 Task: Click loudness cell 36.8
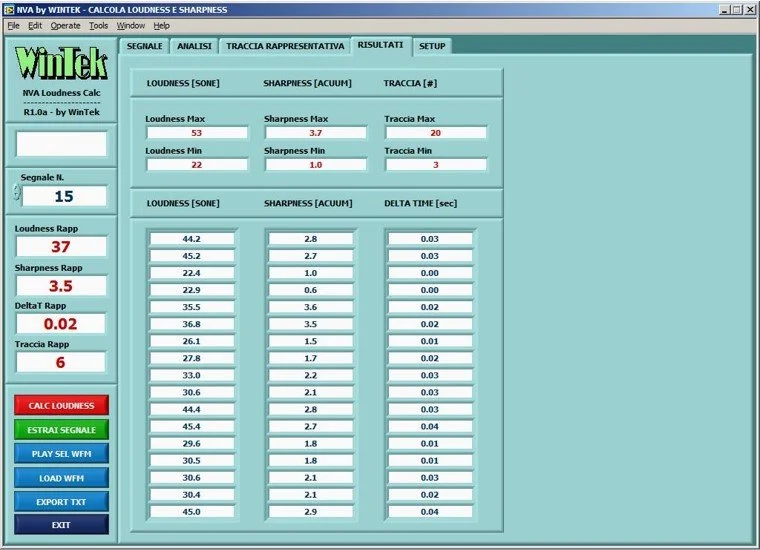tap(192, 324)
